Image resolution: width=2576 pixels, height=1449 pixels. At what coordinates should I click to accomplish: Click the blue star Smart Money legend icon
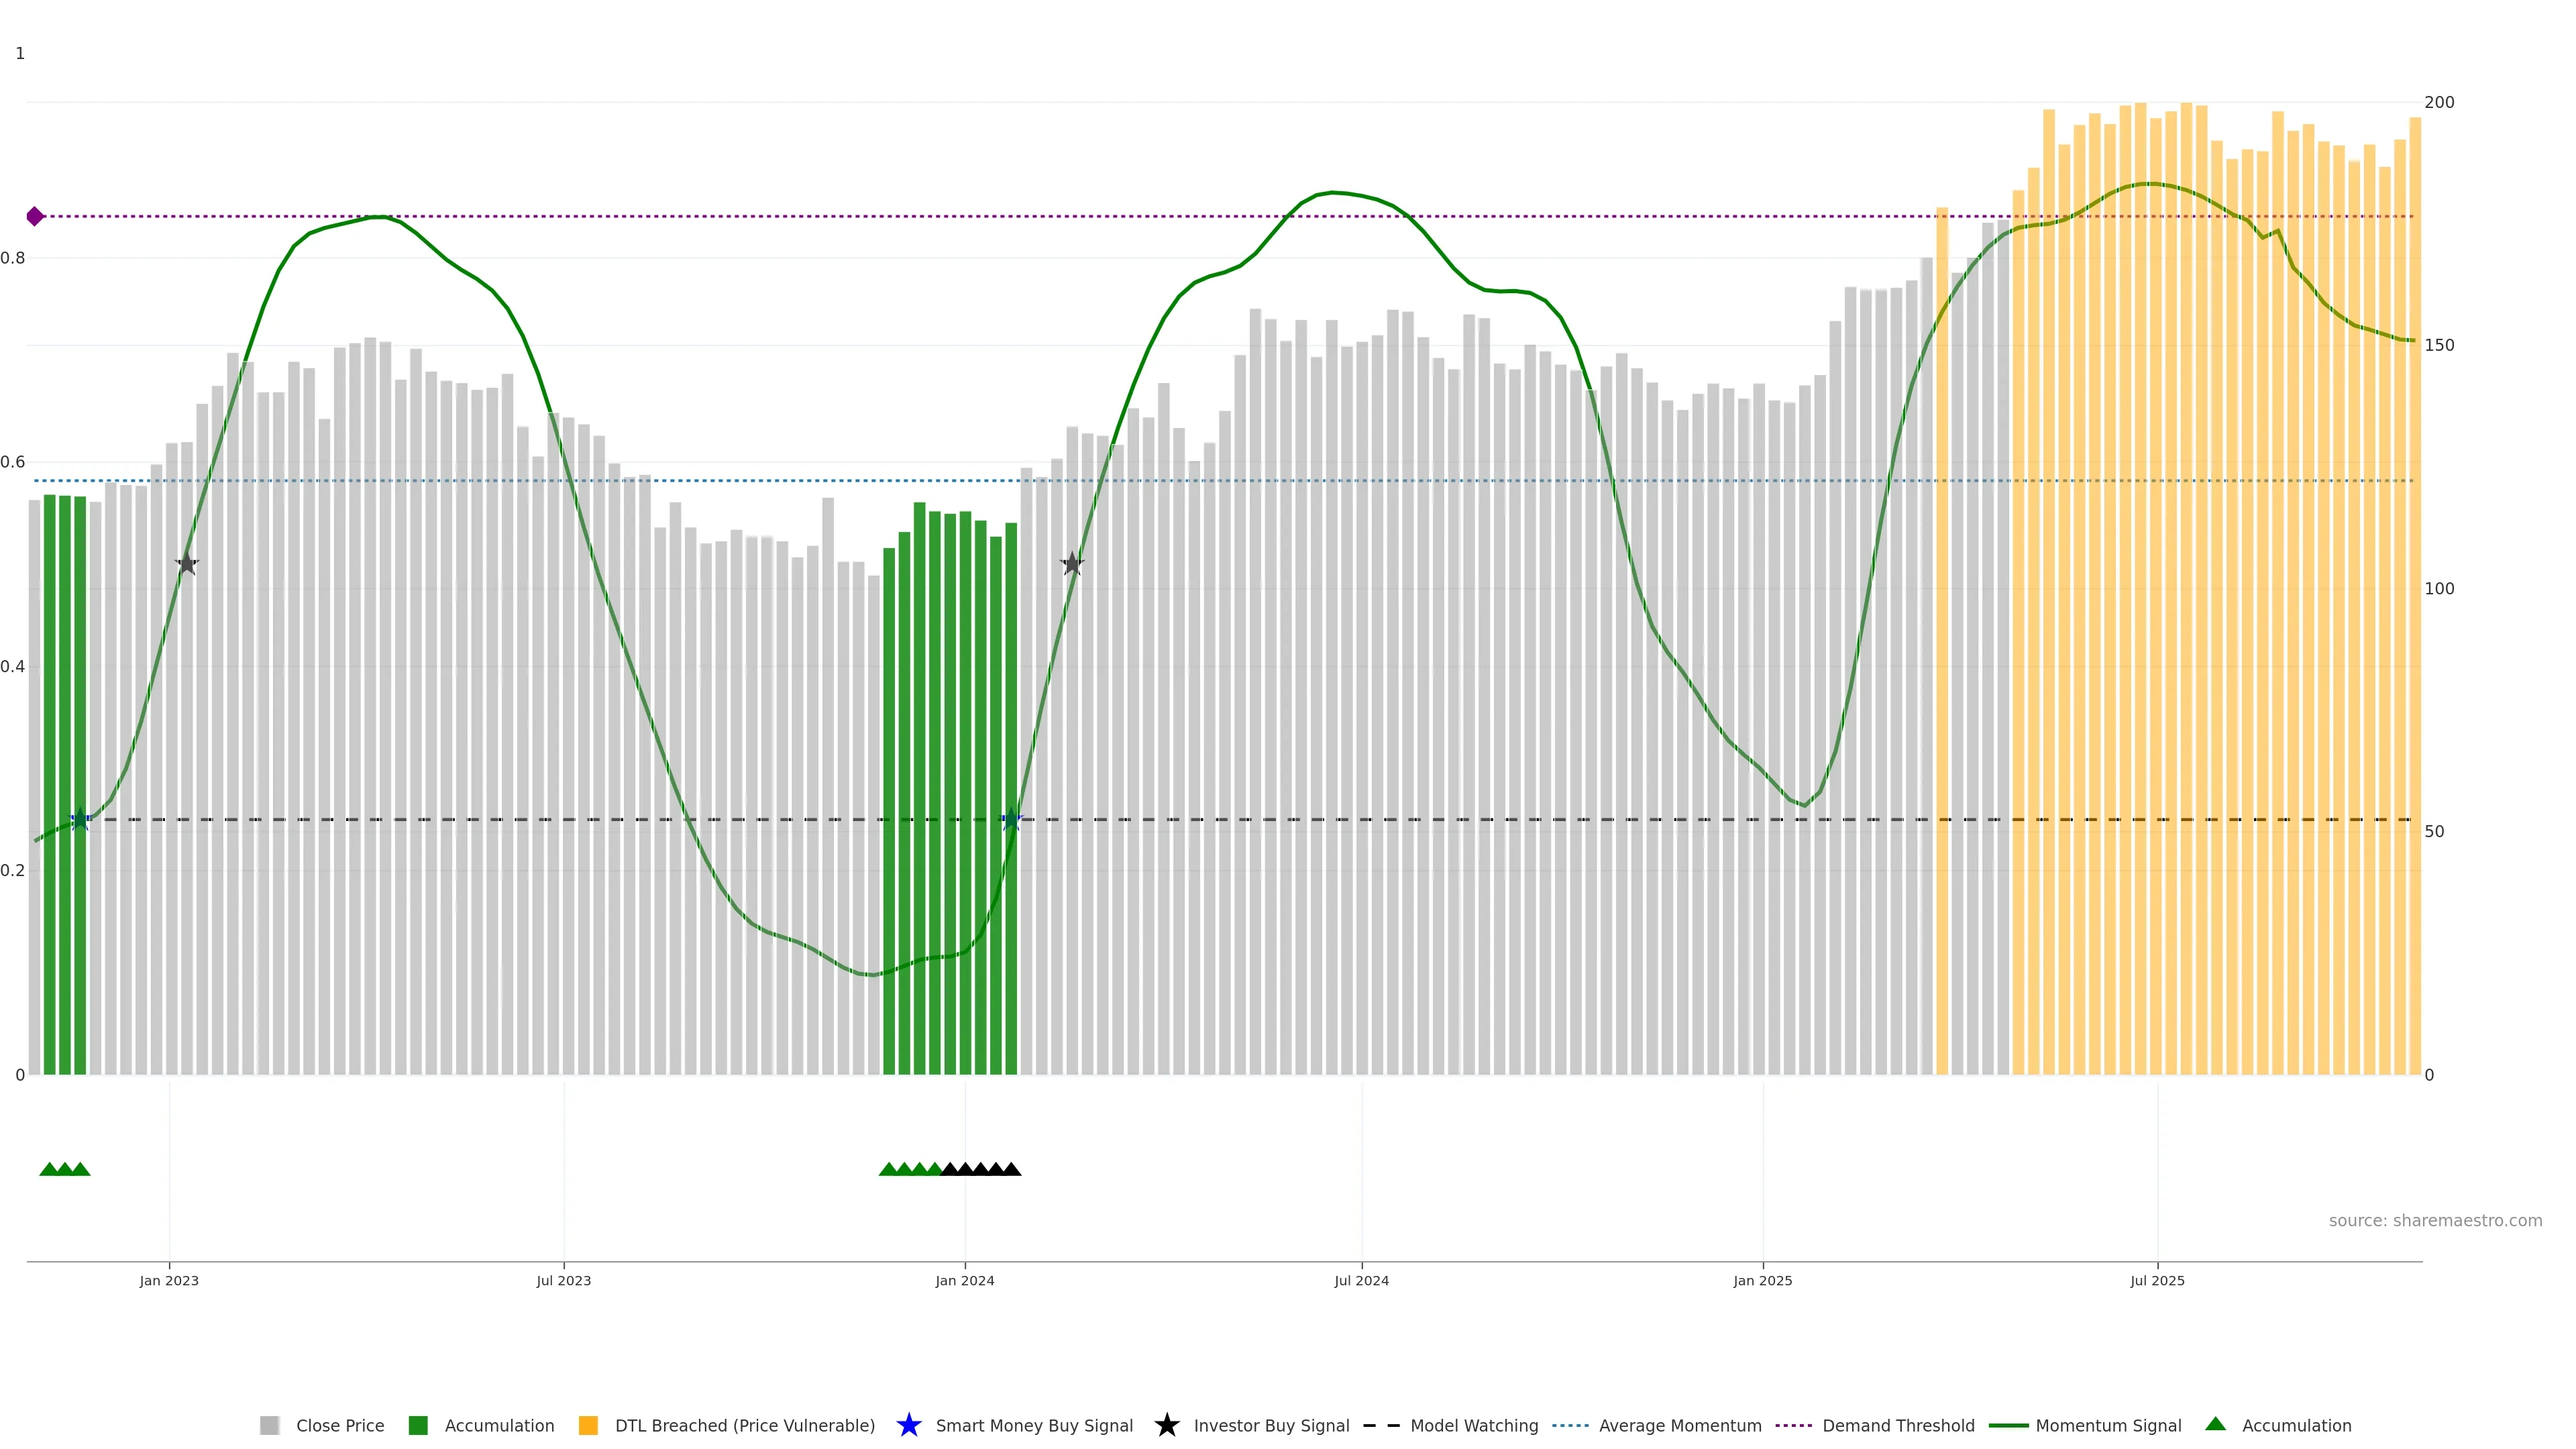point(908,1425)
